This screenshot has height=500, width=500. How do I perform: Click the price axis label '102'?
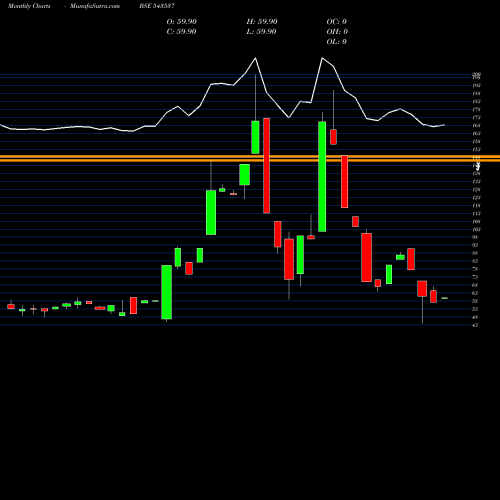476,229
